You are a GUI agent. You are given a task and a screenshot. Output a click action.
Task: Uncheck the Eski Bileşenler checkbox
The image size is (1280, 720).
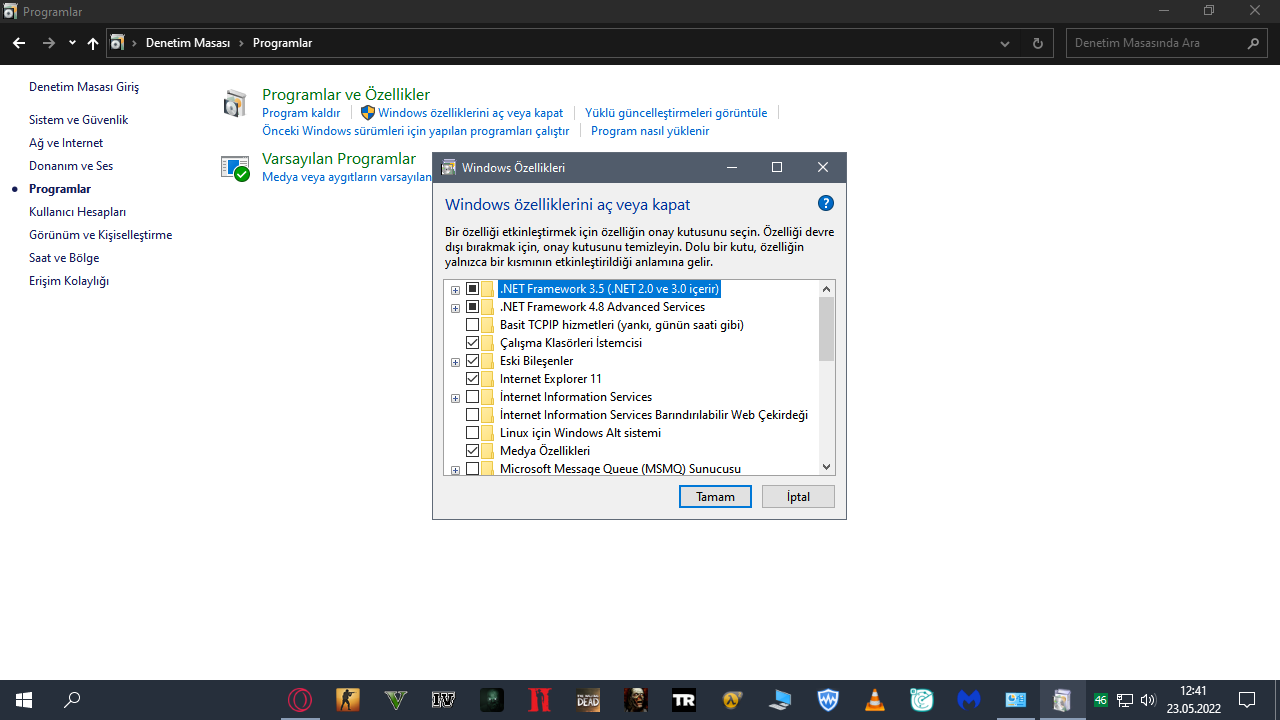pos(473,361)
